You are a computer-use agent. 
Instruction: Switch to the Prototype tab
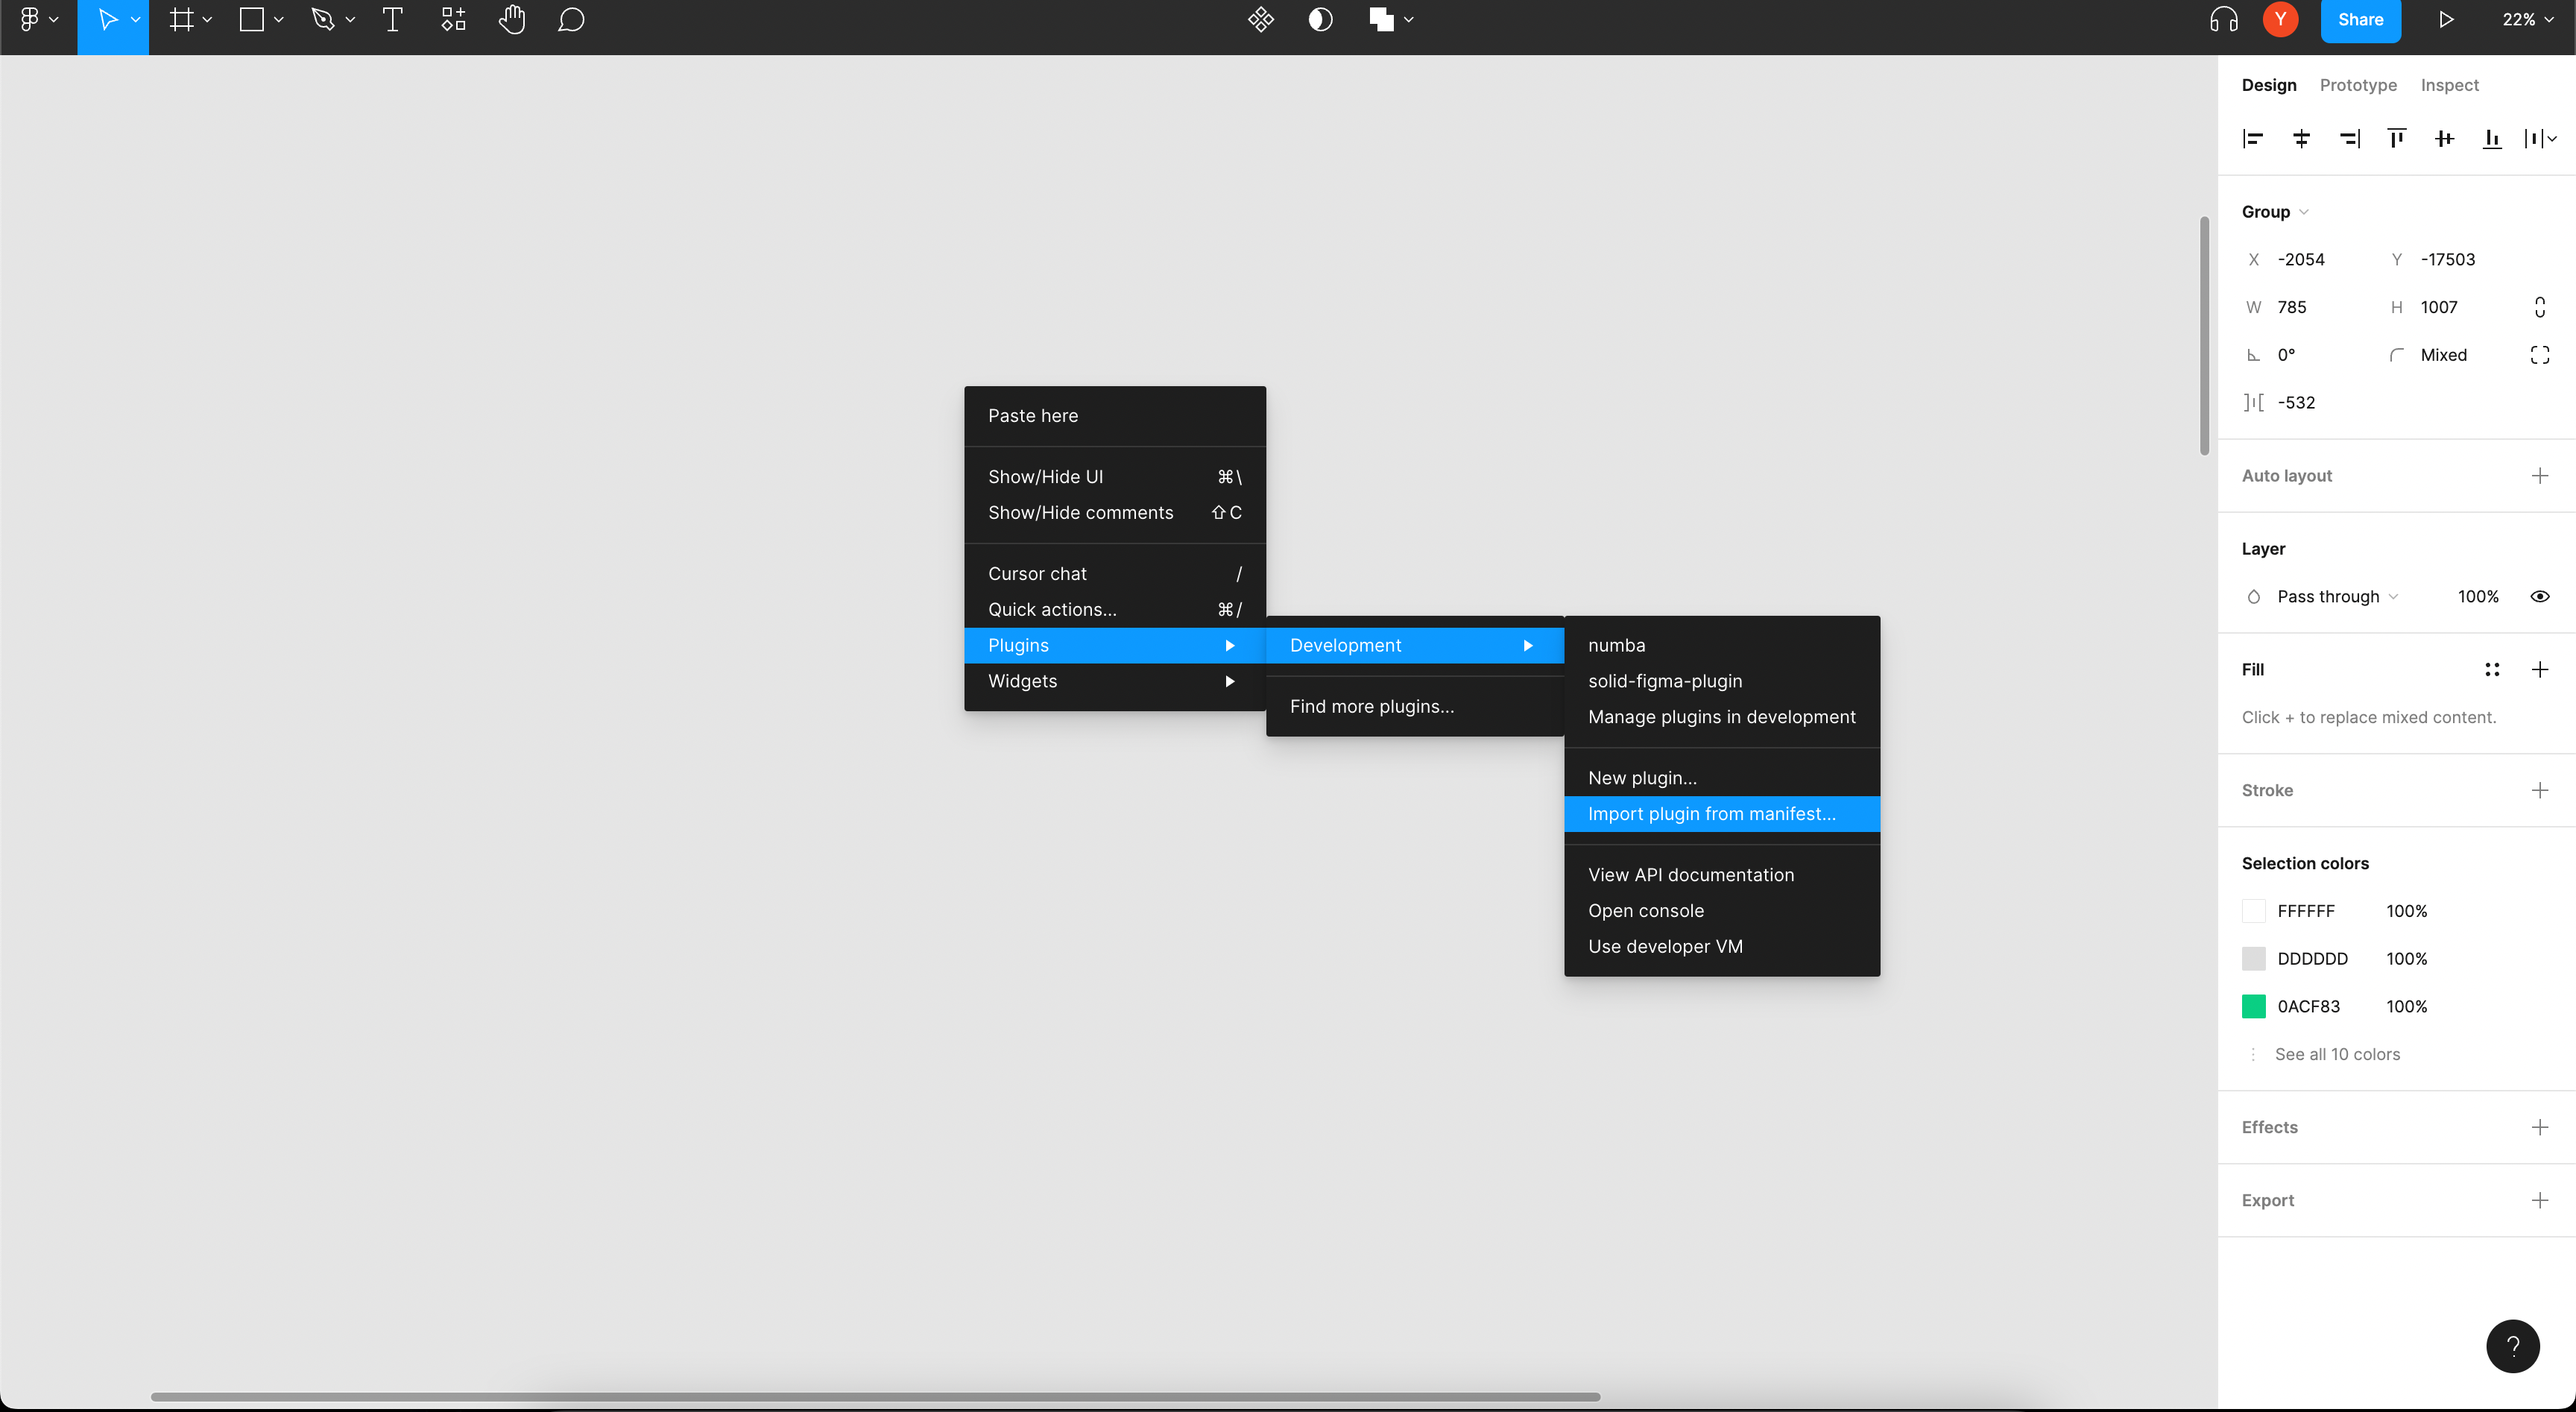tap(2358, 85)
